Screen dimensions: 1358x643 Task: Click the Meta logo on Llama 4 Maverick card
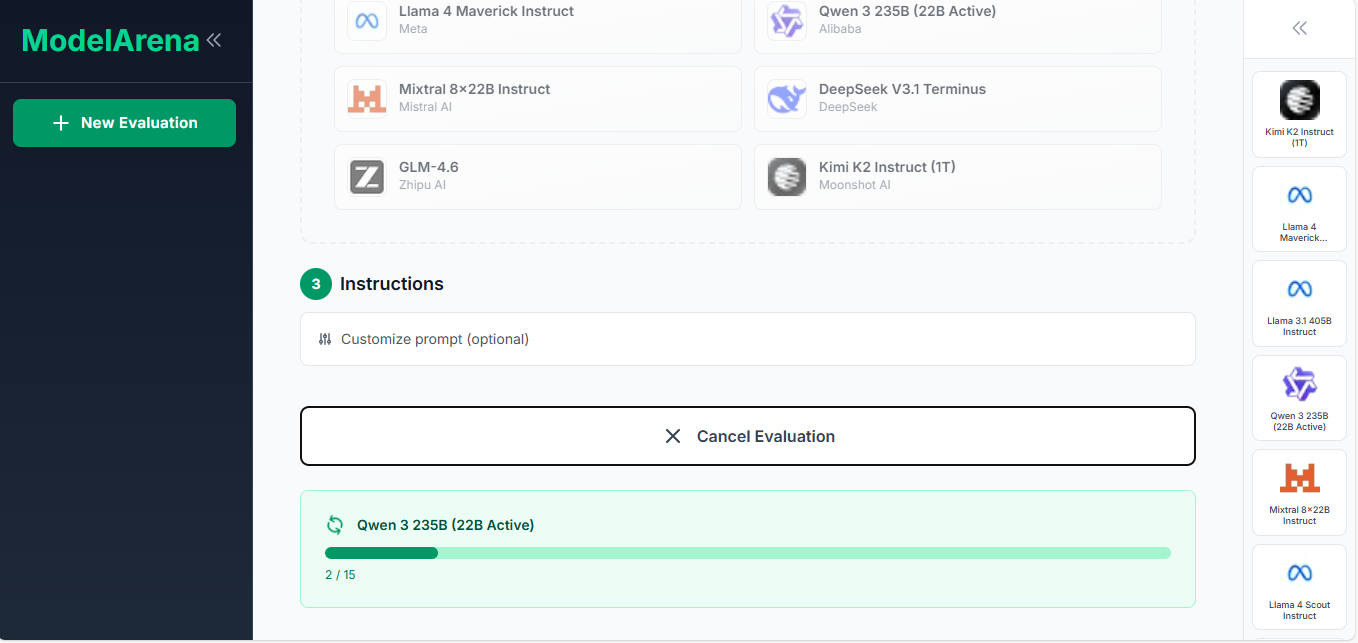[367, 21]
